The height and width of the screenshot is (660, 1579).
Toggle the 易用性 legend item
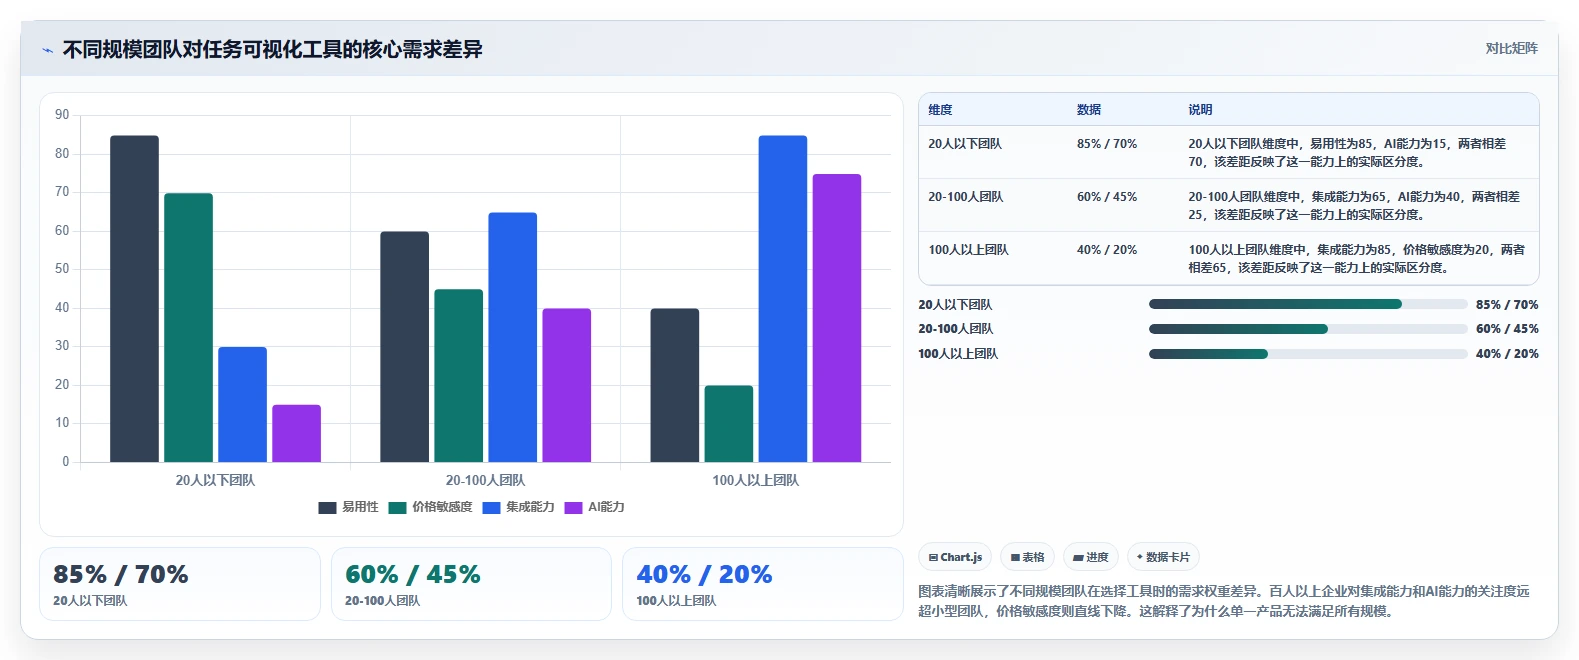coord(348,507)
